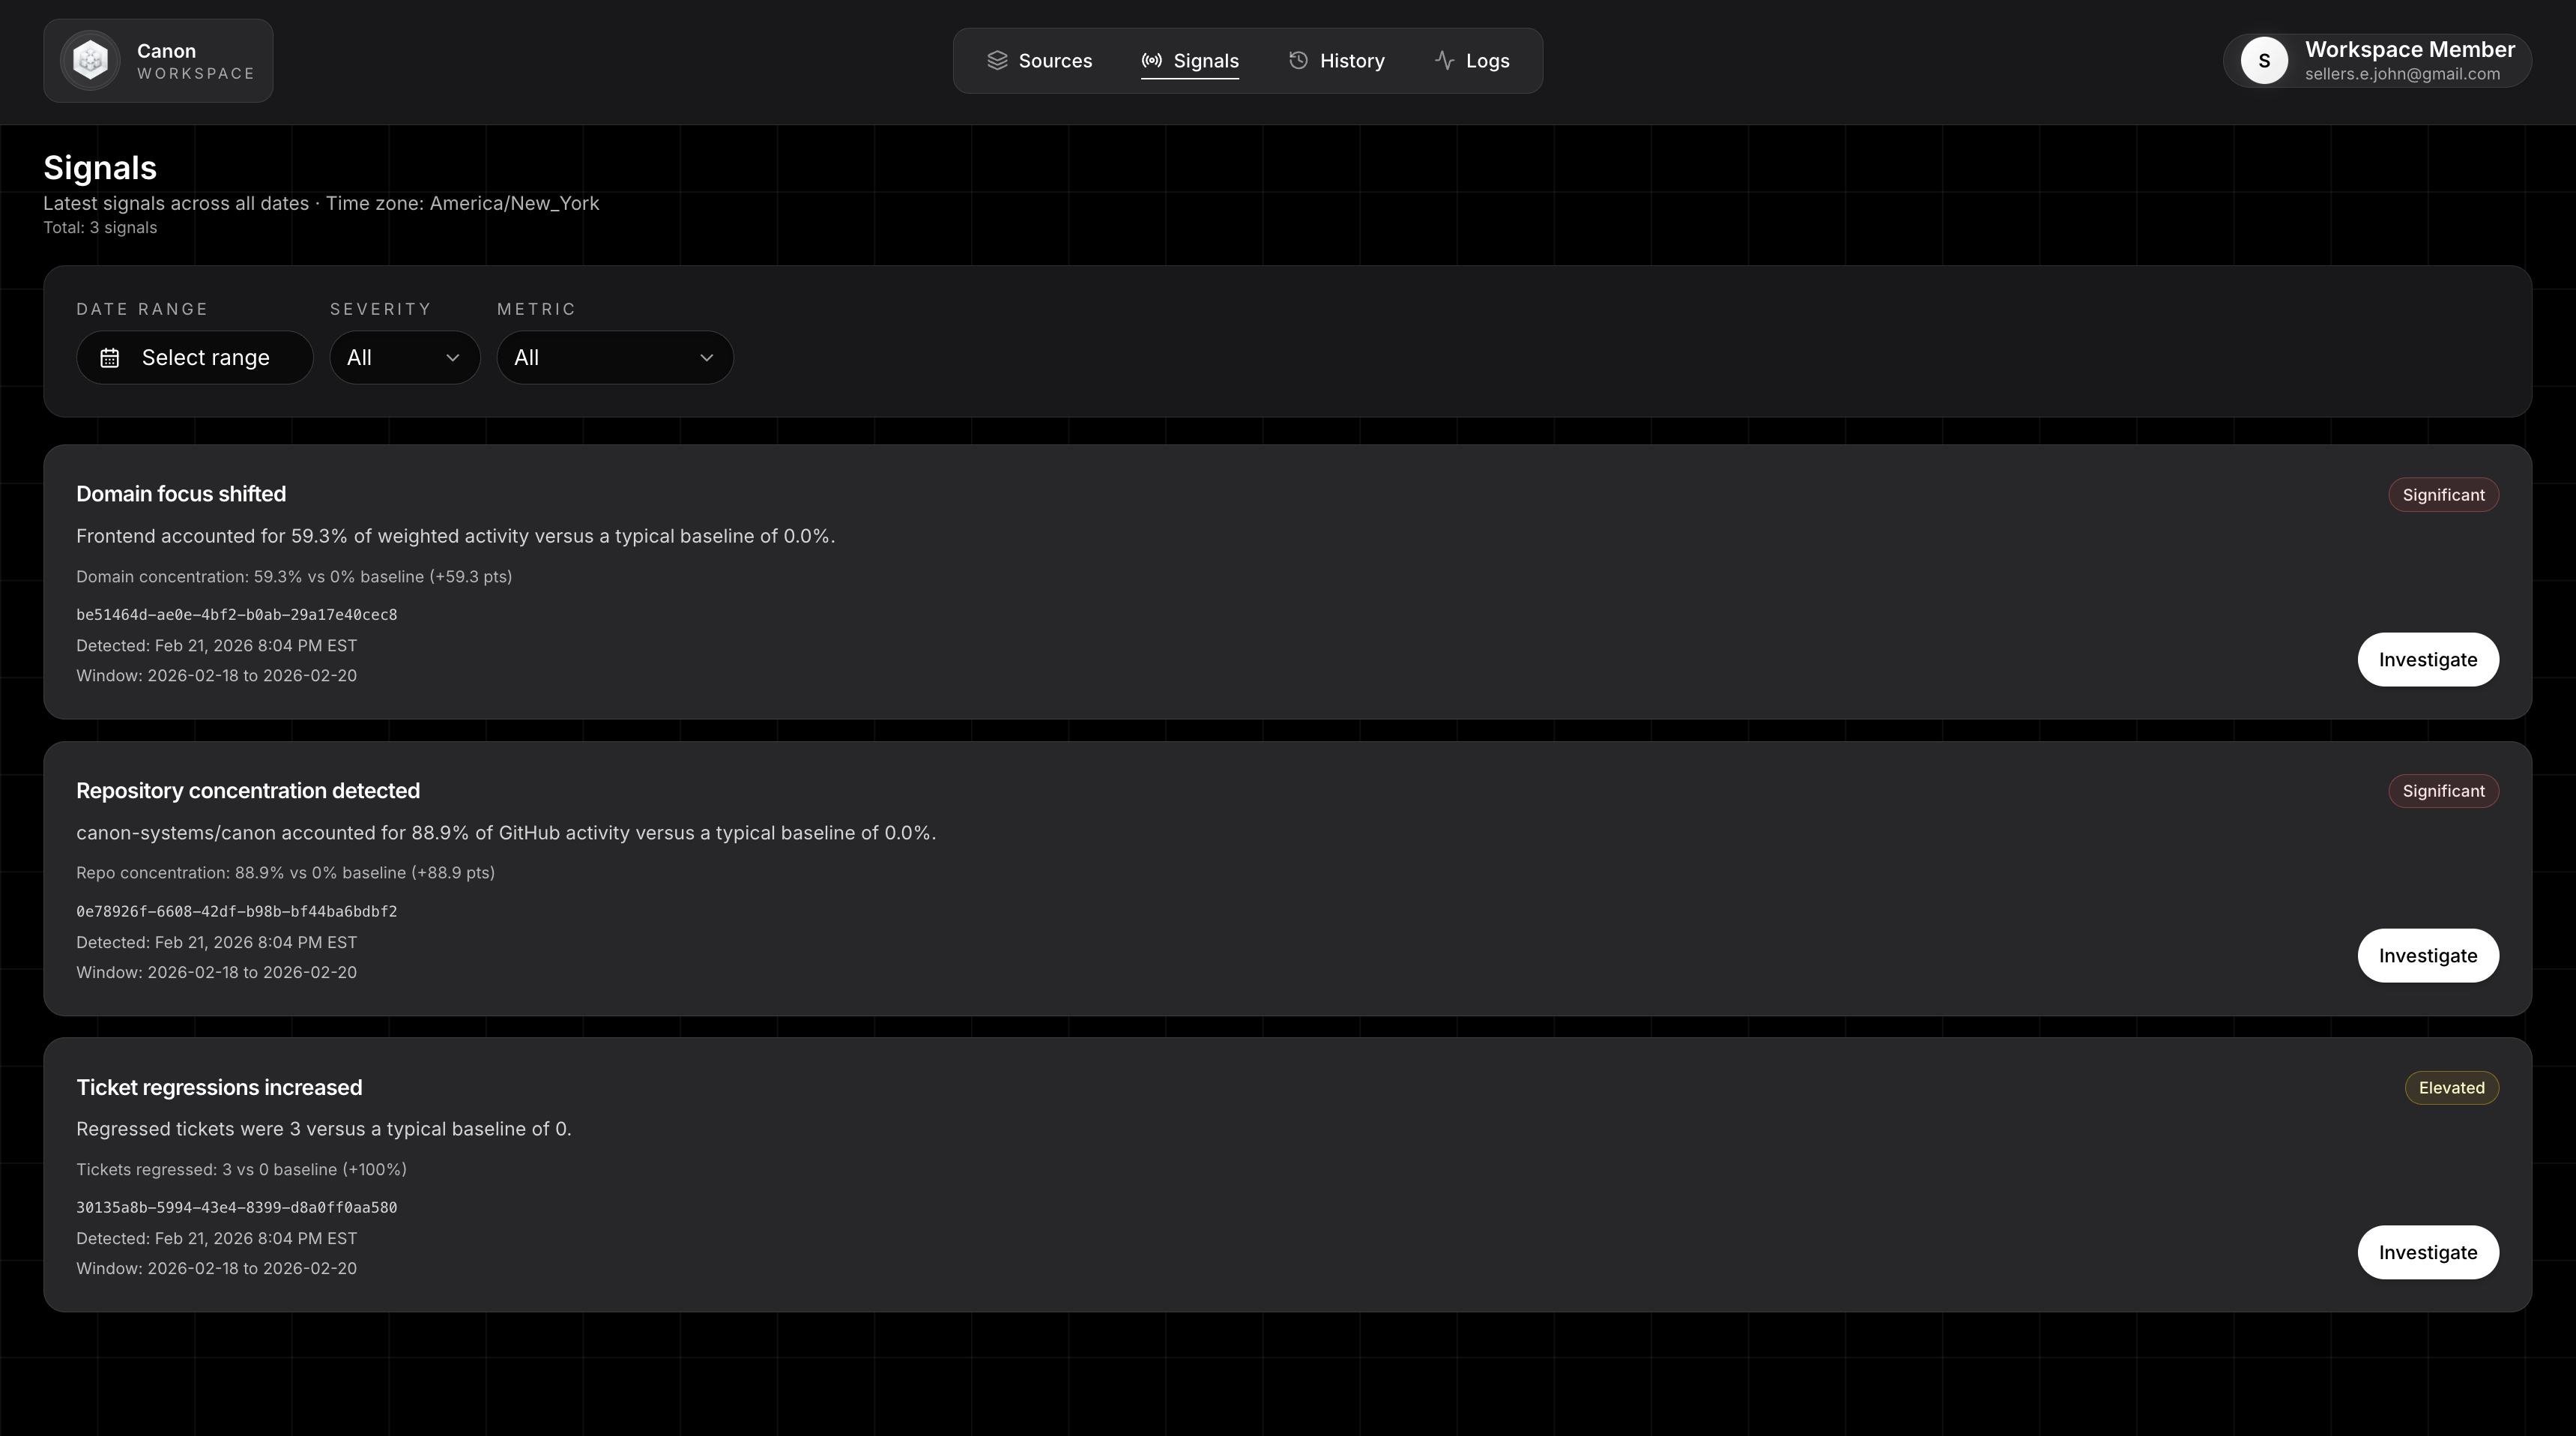Image resolution: width=2576 pixels, height=1436 pixels.
Task: Open the Severity dropdown
Action: point(404,358)
